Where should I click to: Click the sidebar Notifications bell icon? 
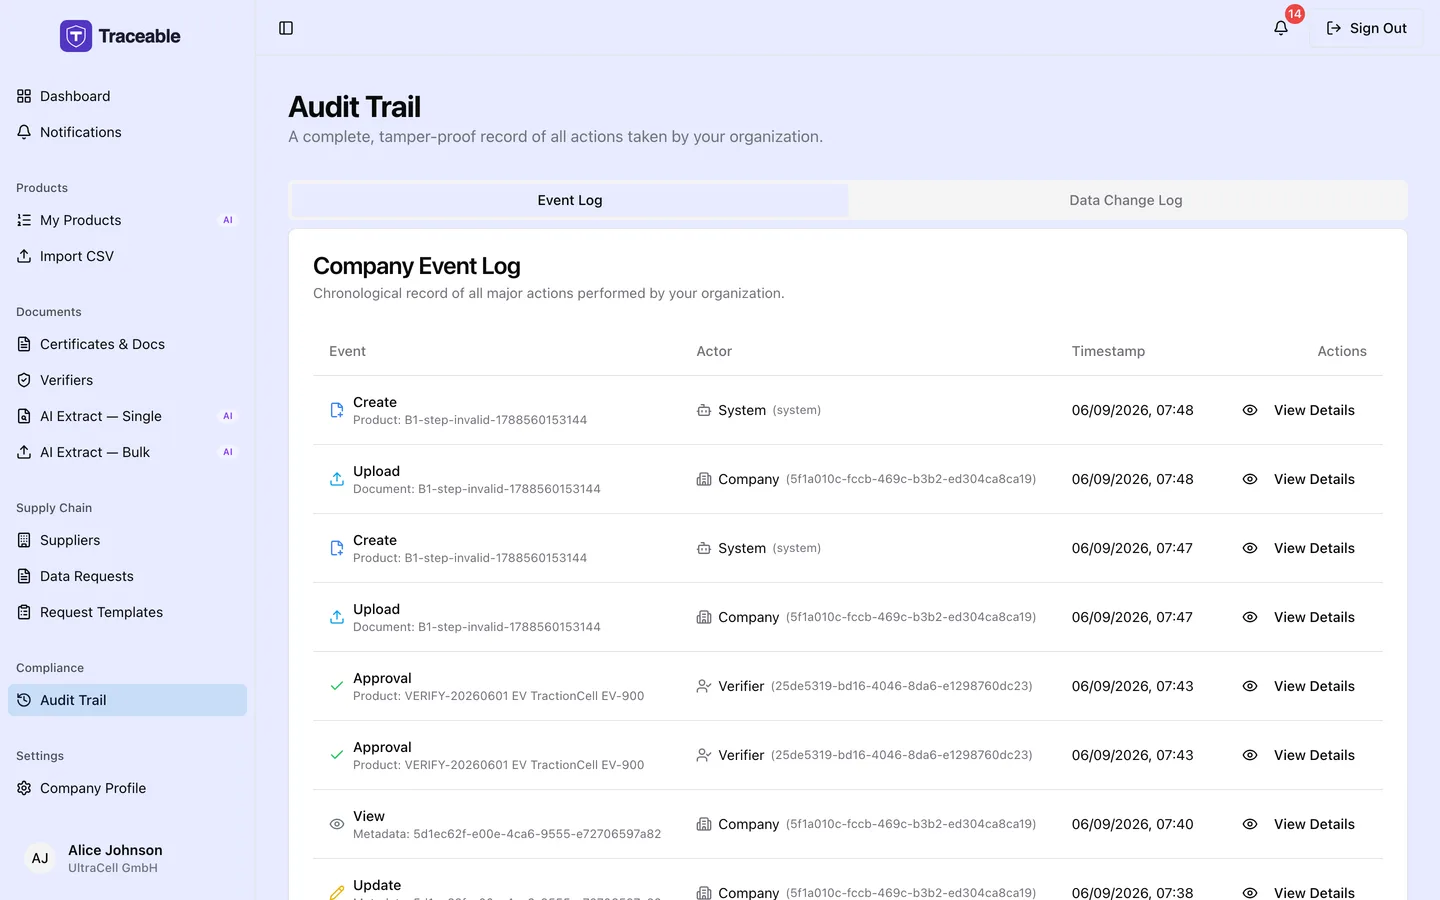[x=24, y=132]
